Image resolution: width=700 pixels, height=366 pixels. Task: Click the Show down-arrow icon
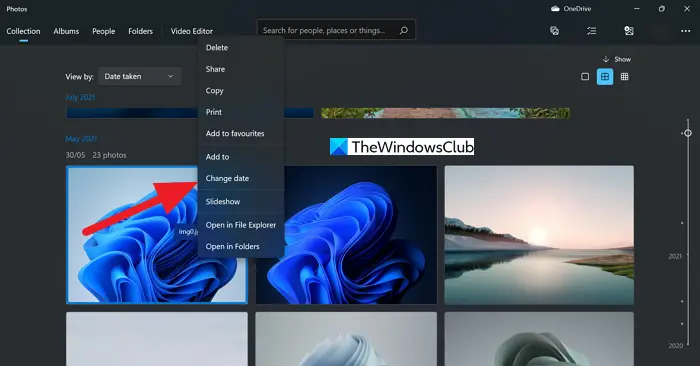tap(606, 59)
